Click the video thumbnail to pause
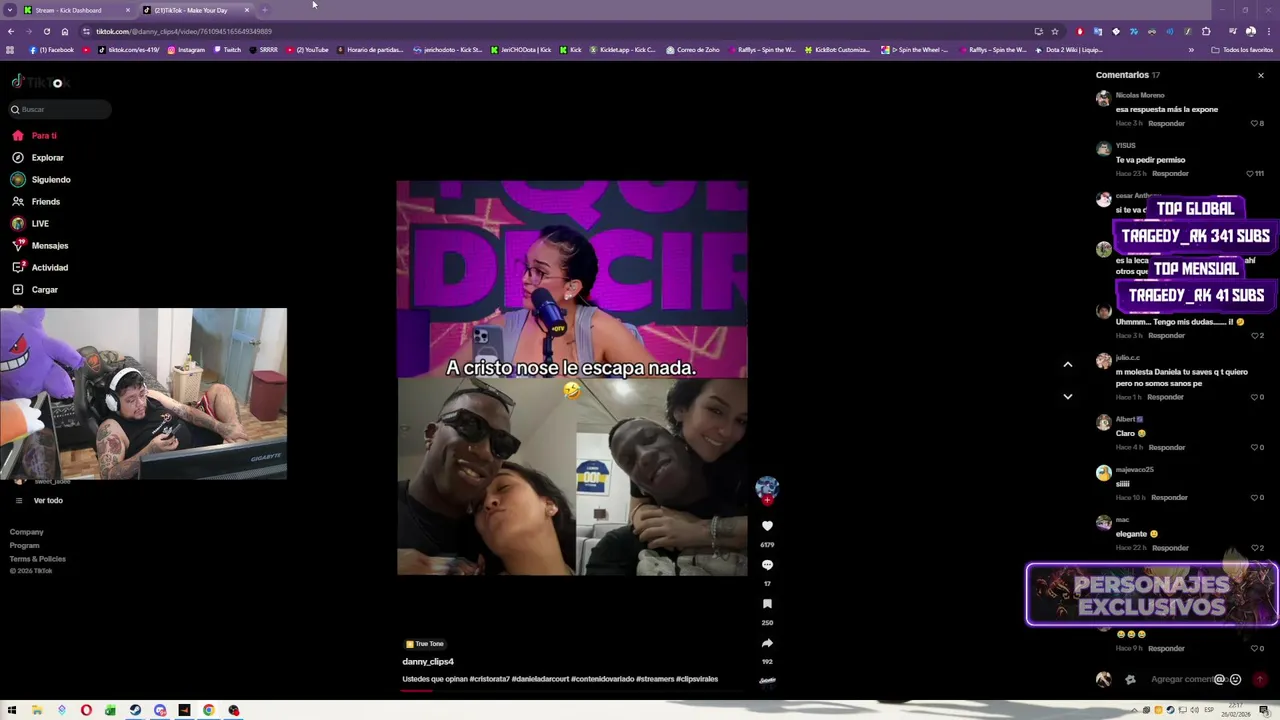 click(x=572, y=378)
